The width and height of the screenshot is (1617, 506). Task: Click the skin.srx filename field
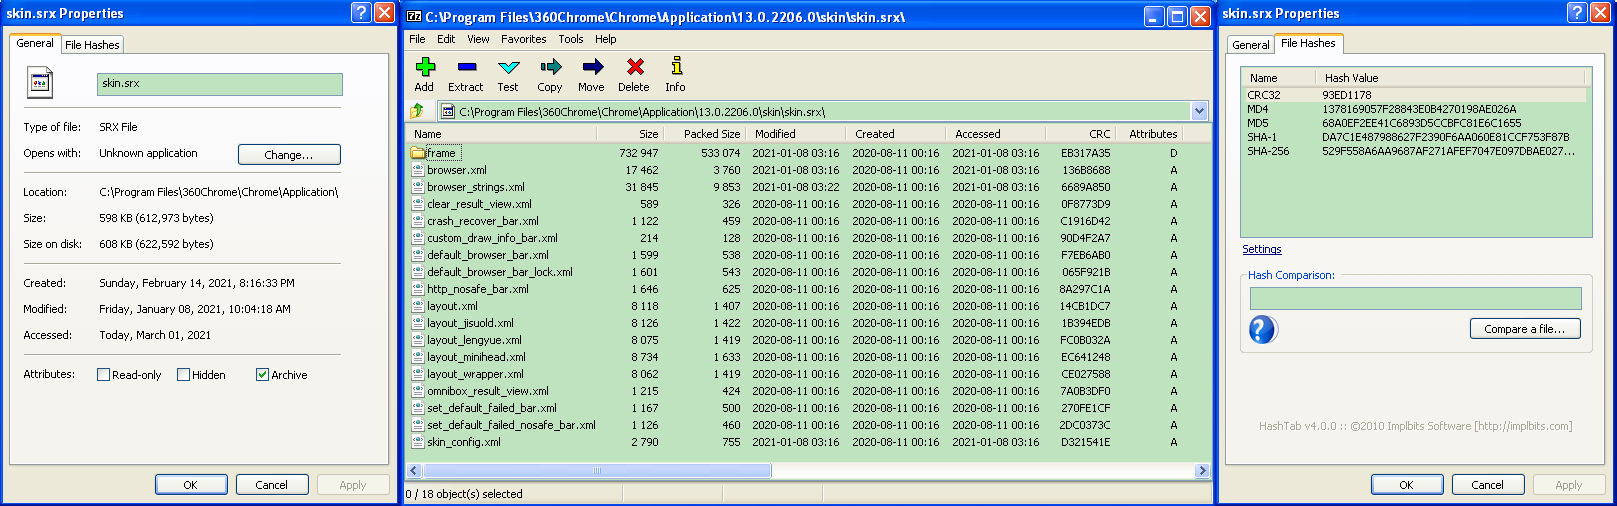[220, 84]
